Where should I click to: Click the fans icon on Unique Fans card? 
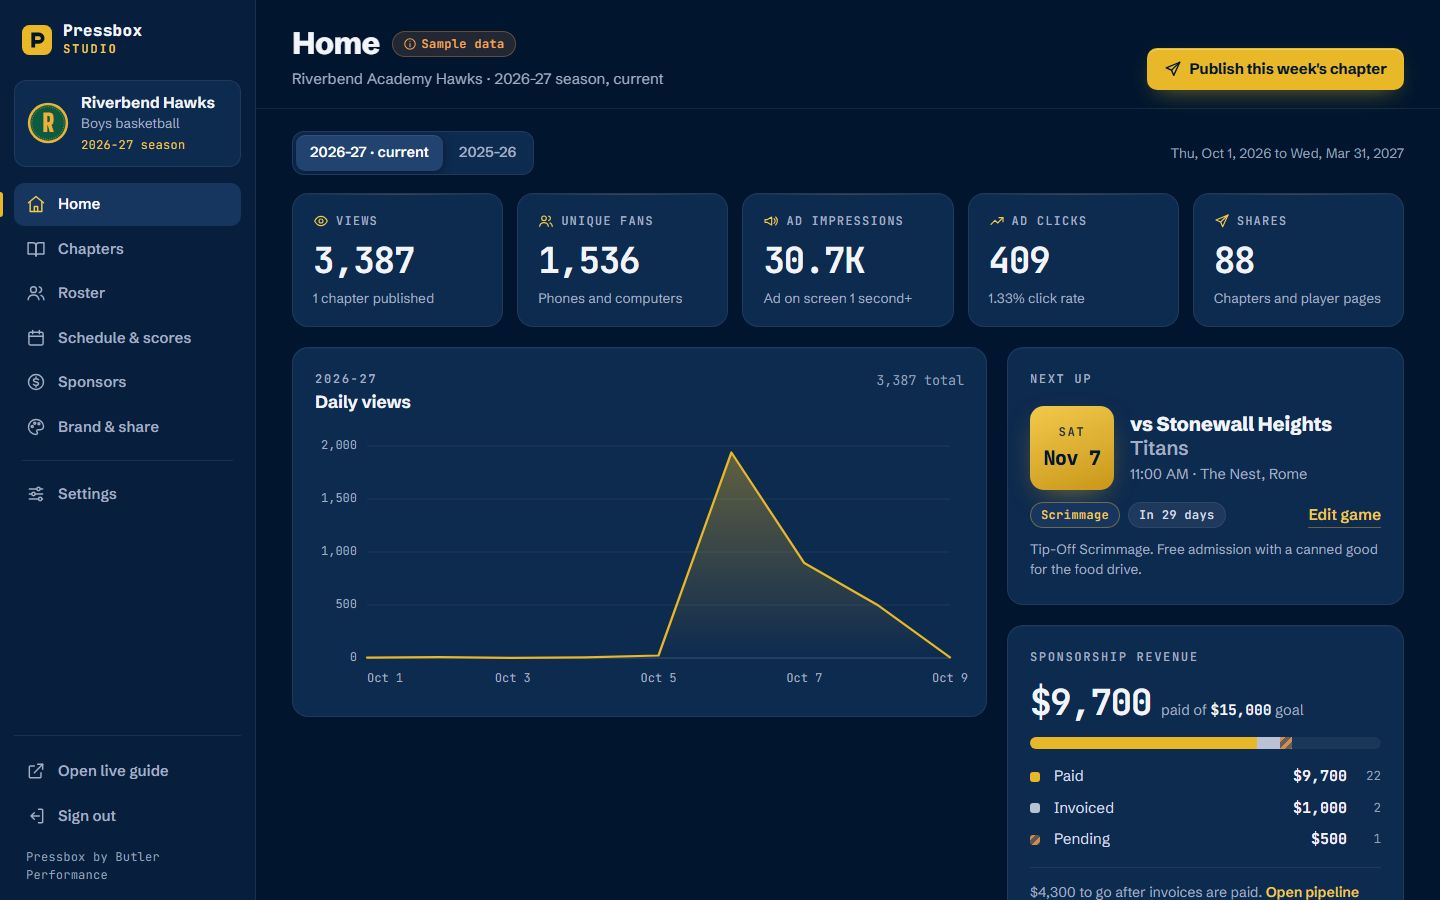(x=546, y=221)
